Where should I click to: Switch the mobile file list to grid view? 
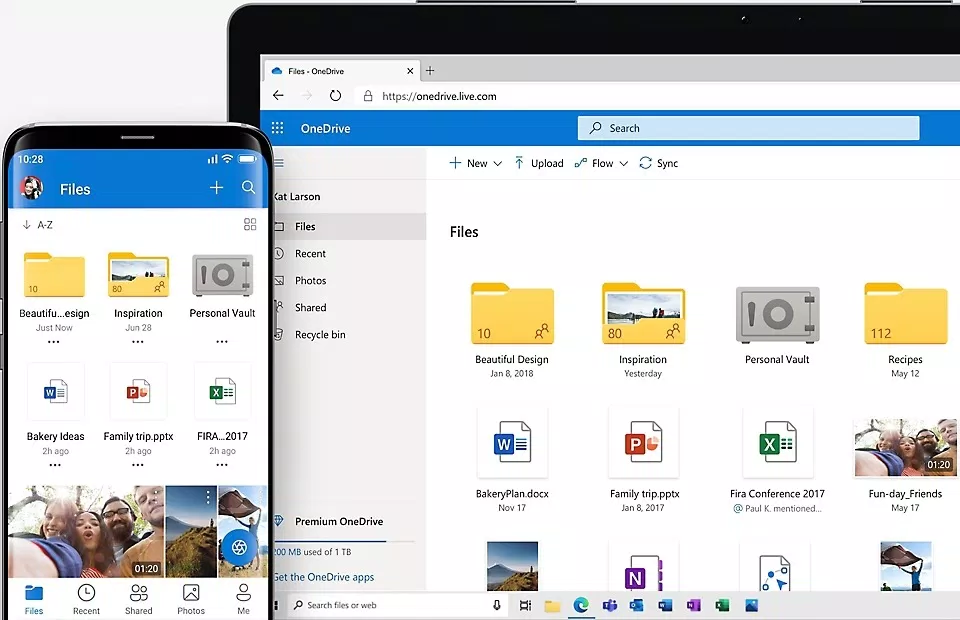(250, 224)
